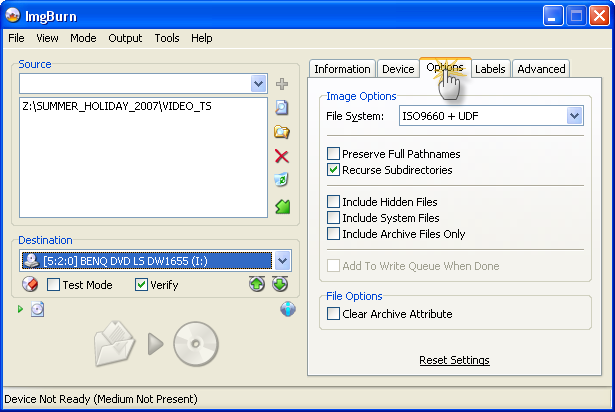Toggle Preserve Full Pathnames checkbox

[x=333, y=153]
